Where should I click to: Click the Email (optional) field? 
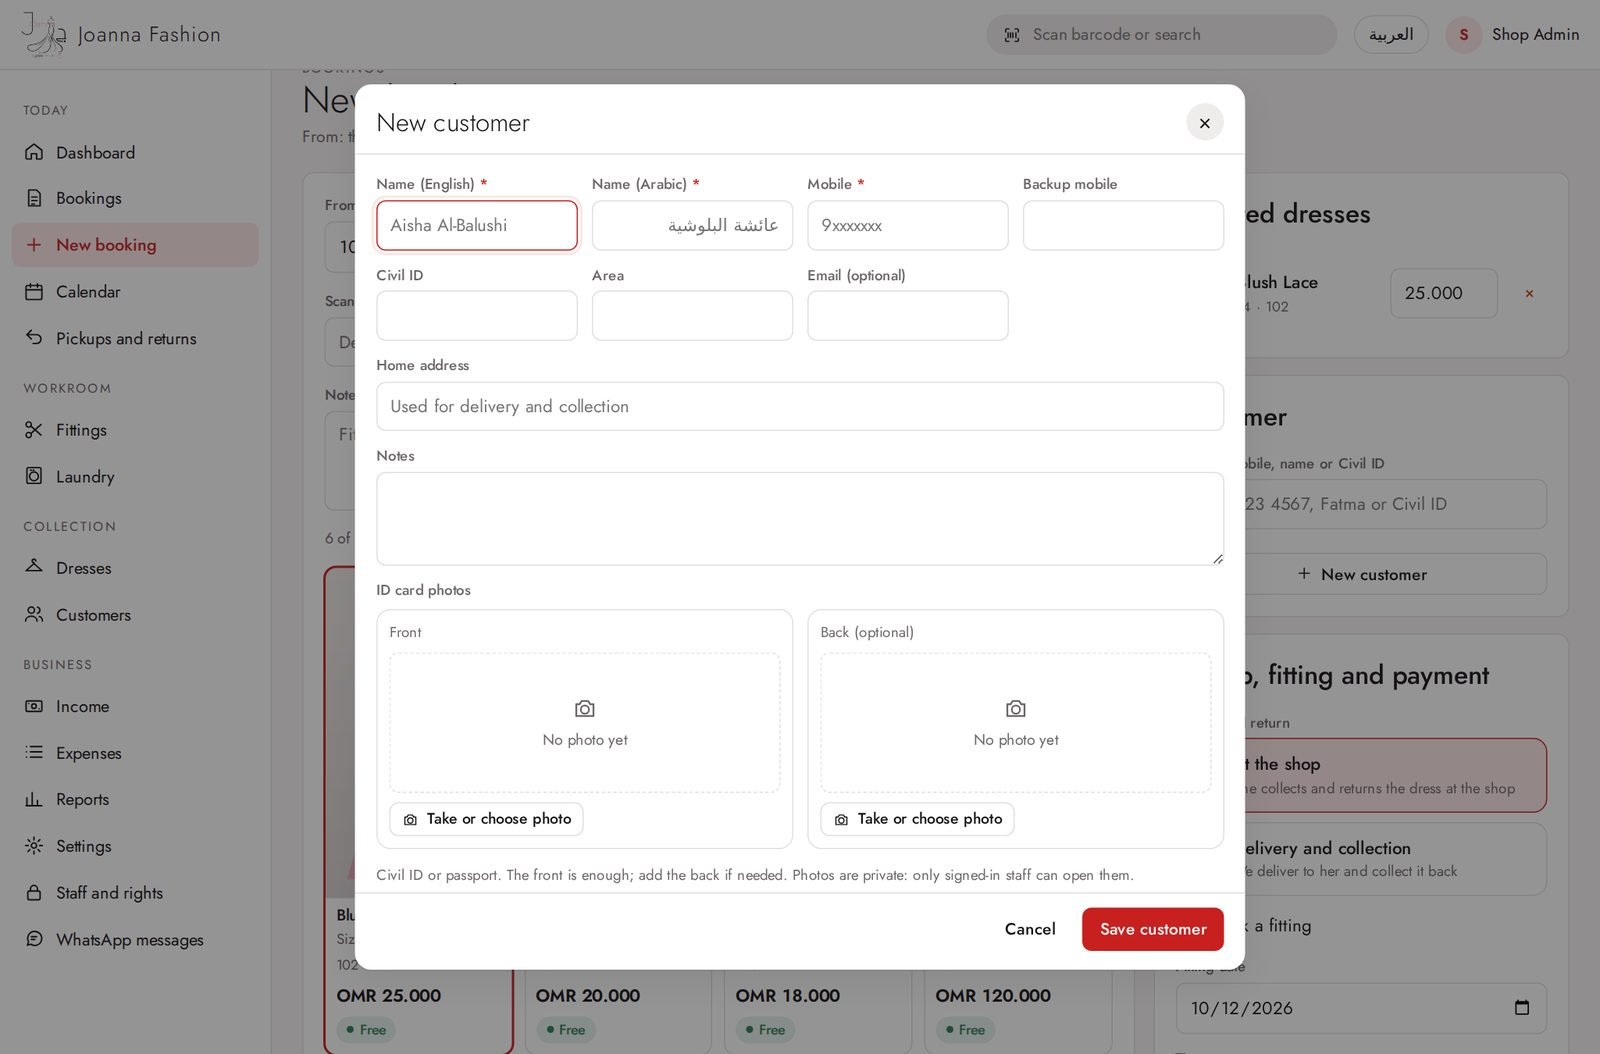pos(907,316)
